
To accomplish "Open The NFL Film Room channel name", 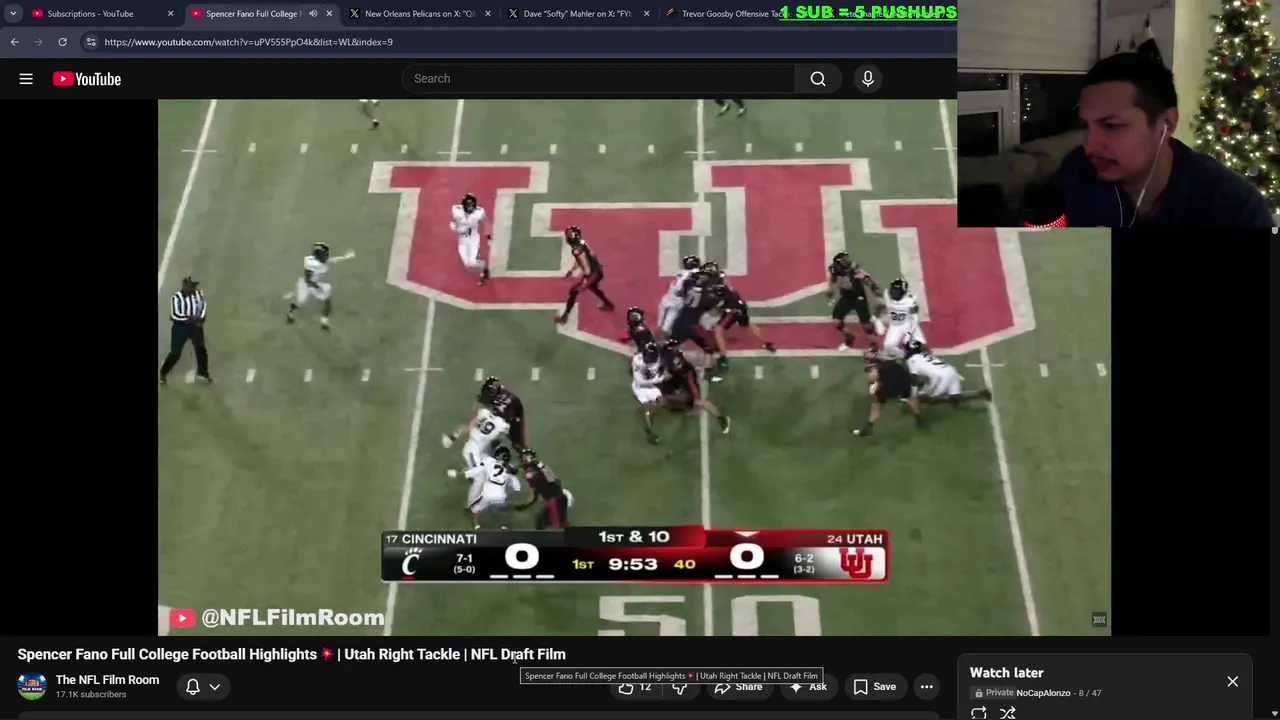I will 107,680.
